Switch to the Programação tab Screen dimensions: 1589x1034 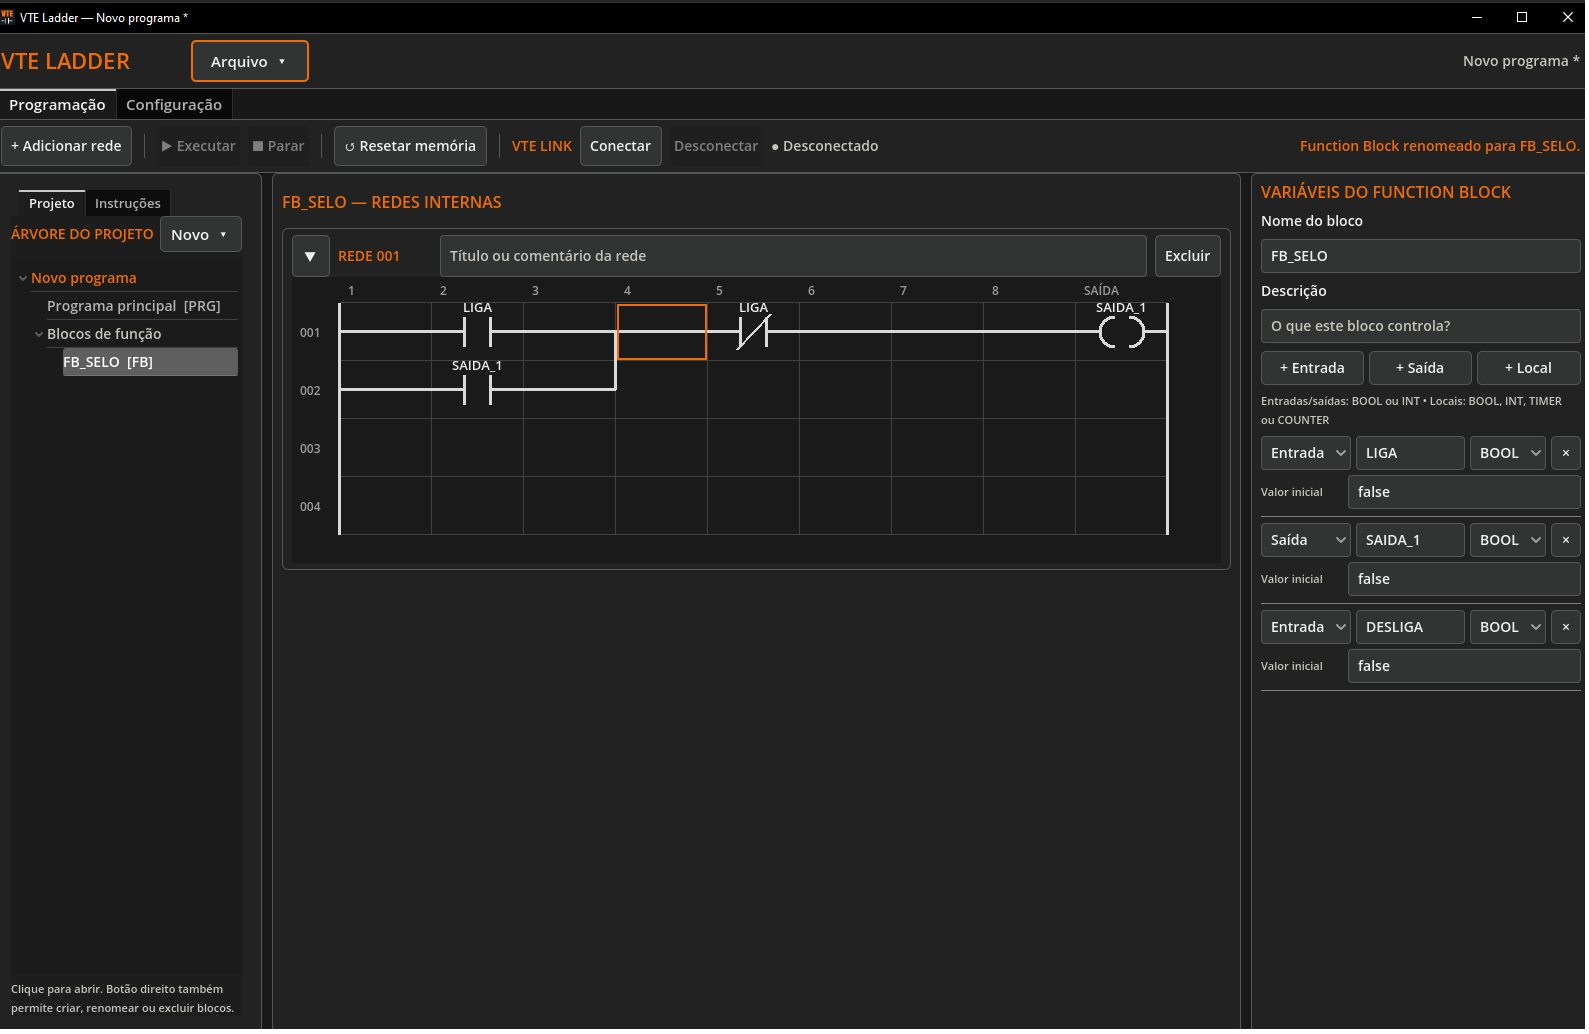pyautogui.click(x=57, y=104)
